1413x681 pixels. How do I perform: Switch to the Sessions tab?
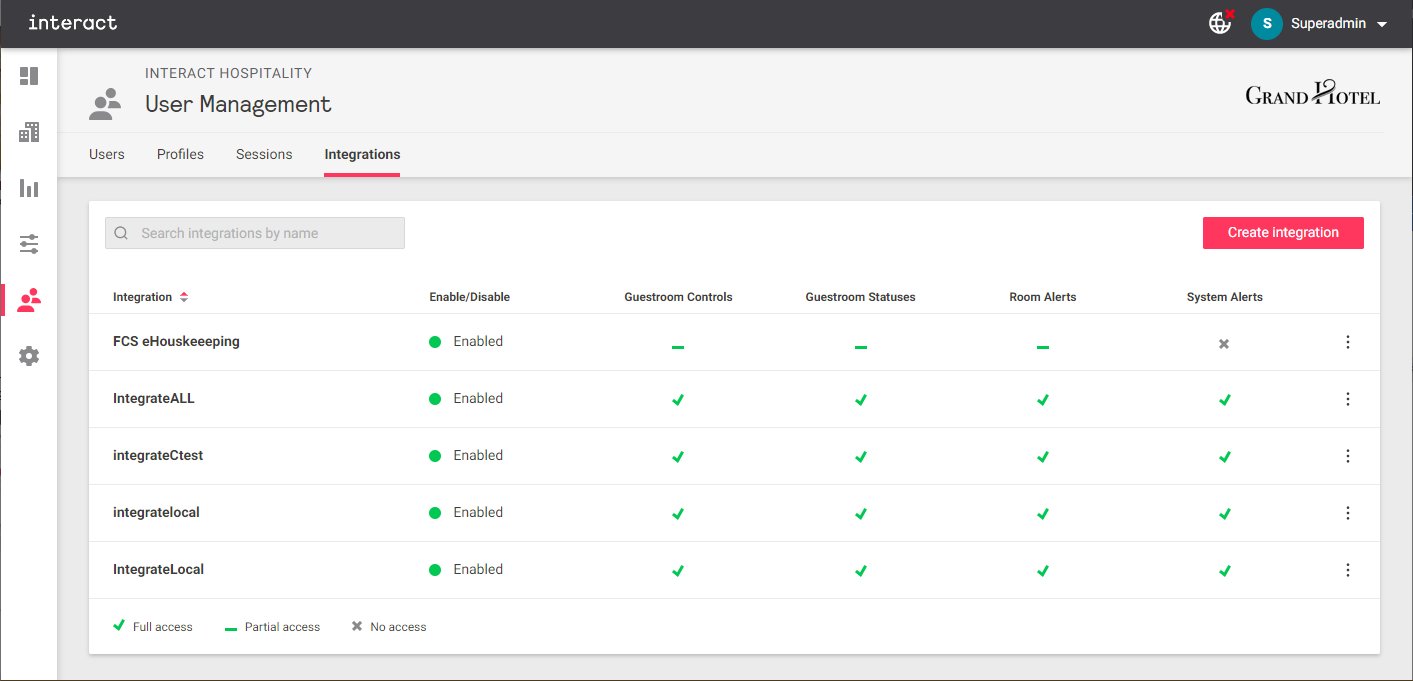coord(264,154)
